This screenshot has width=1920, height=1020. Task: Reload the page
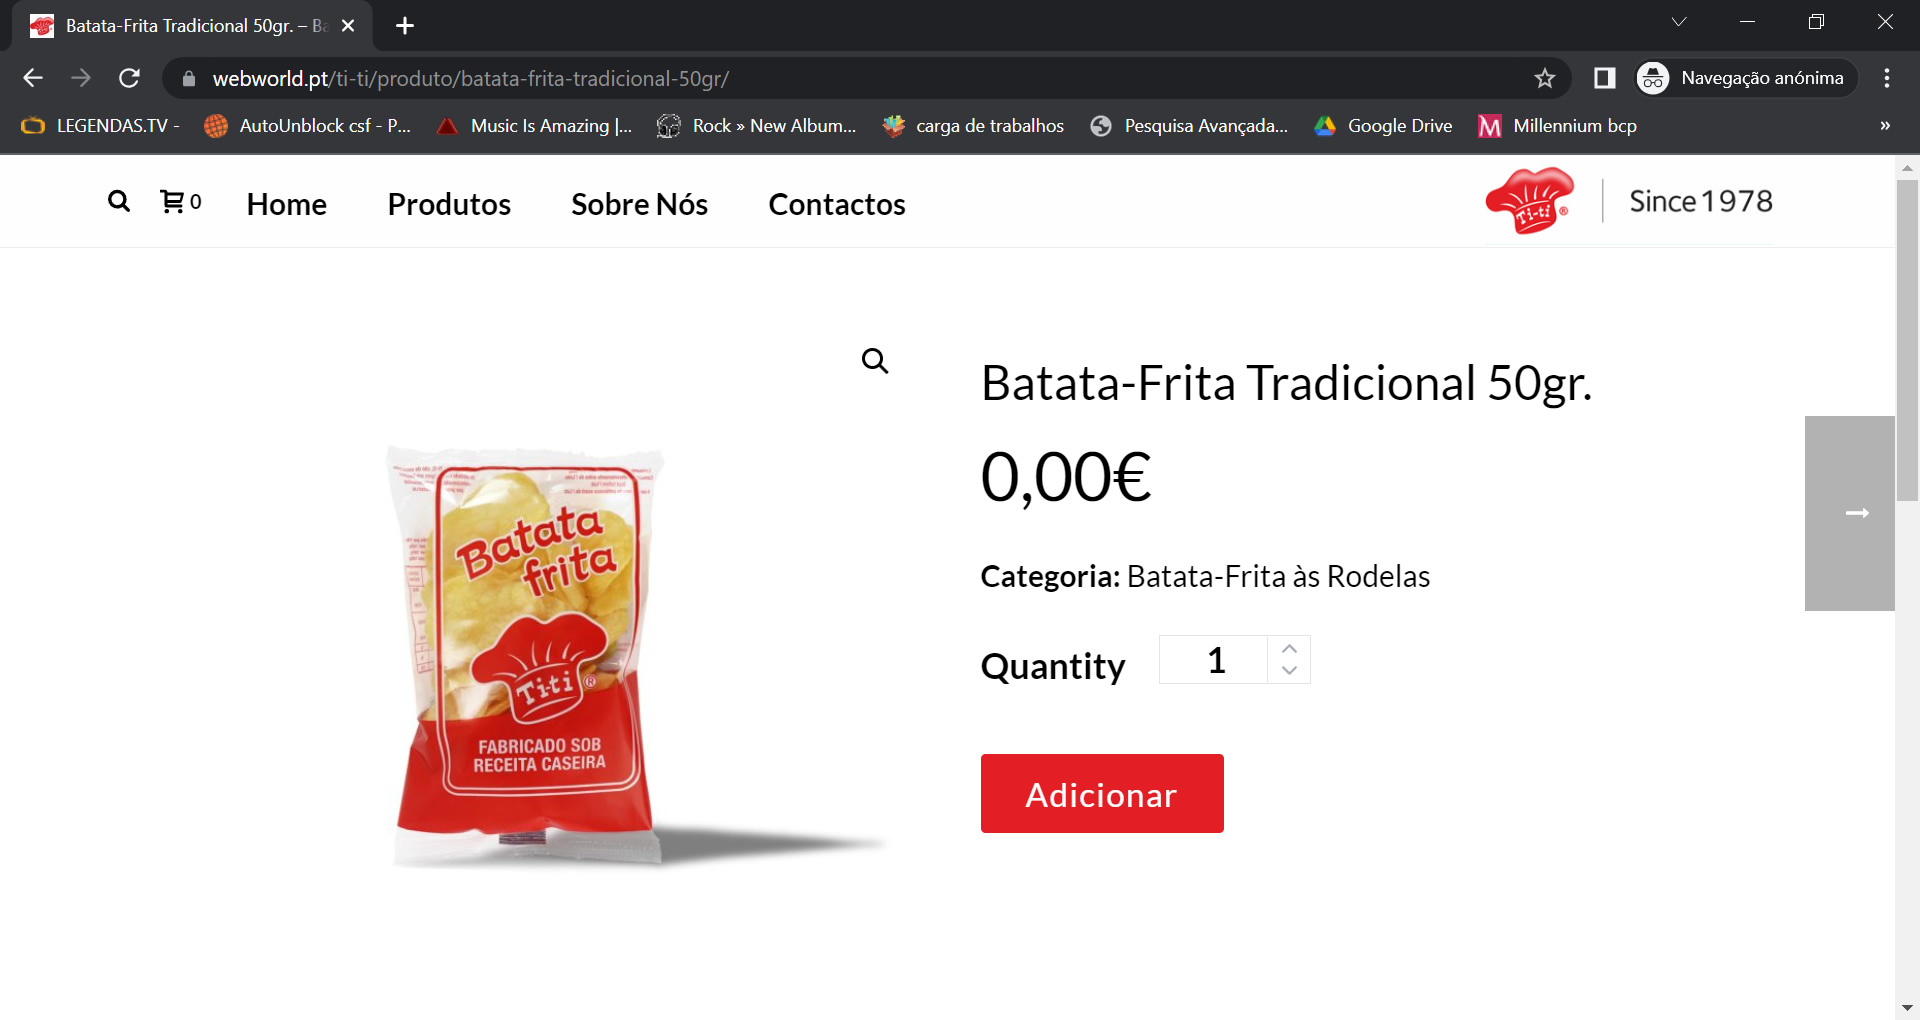pyautogui.click(x=129, y=78)
